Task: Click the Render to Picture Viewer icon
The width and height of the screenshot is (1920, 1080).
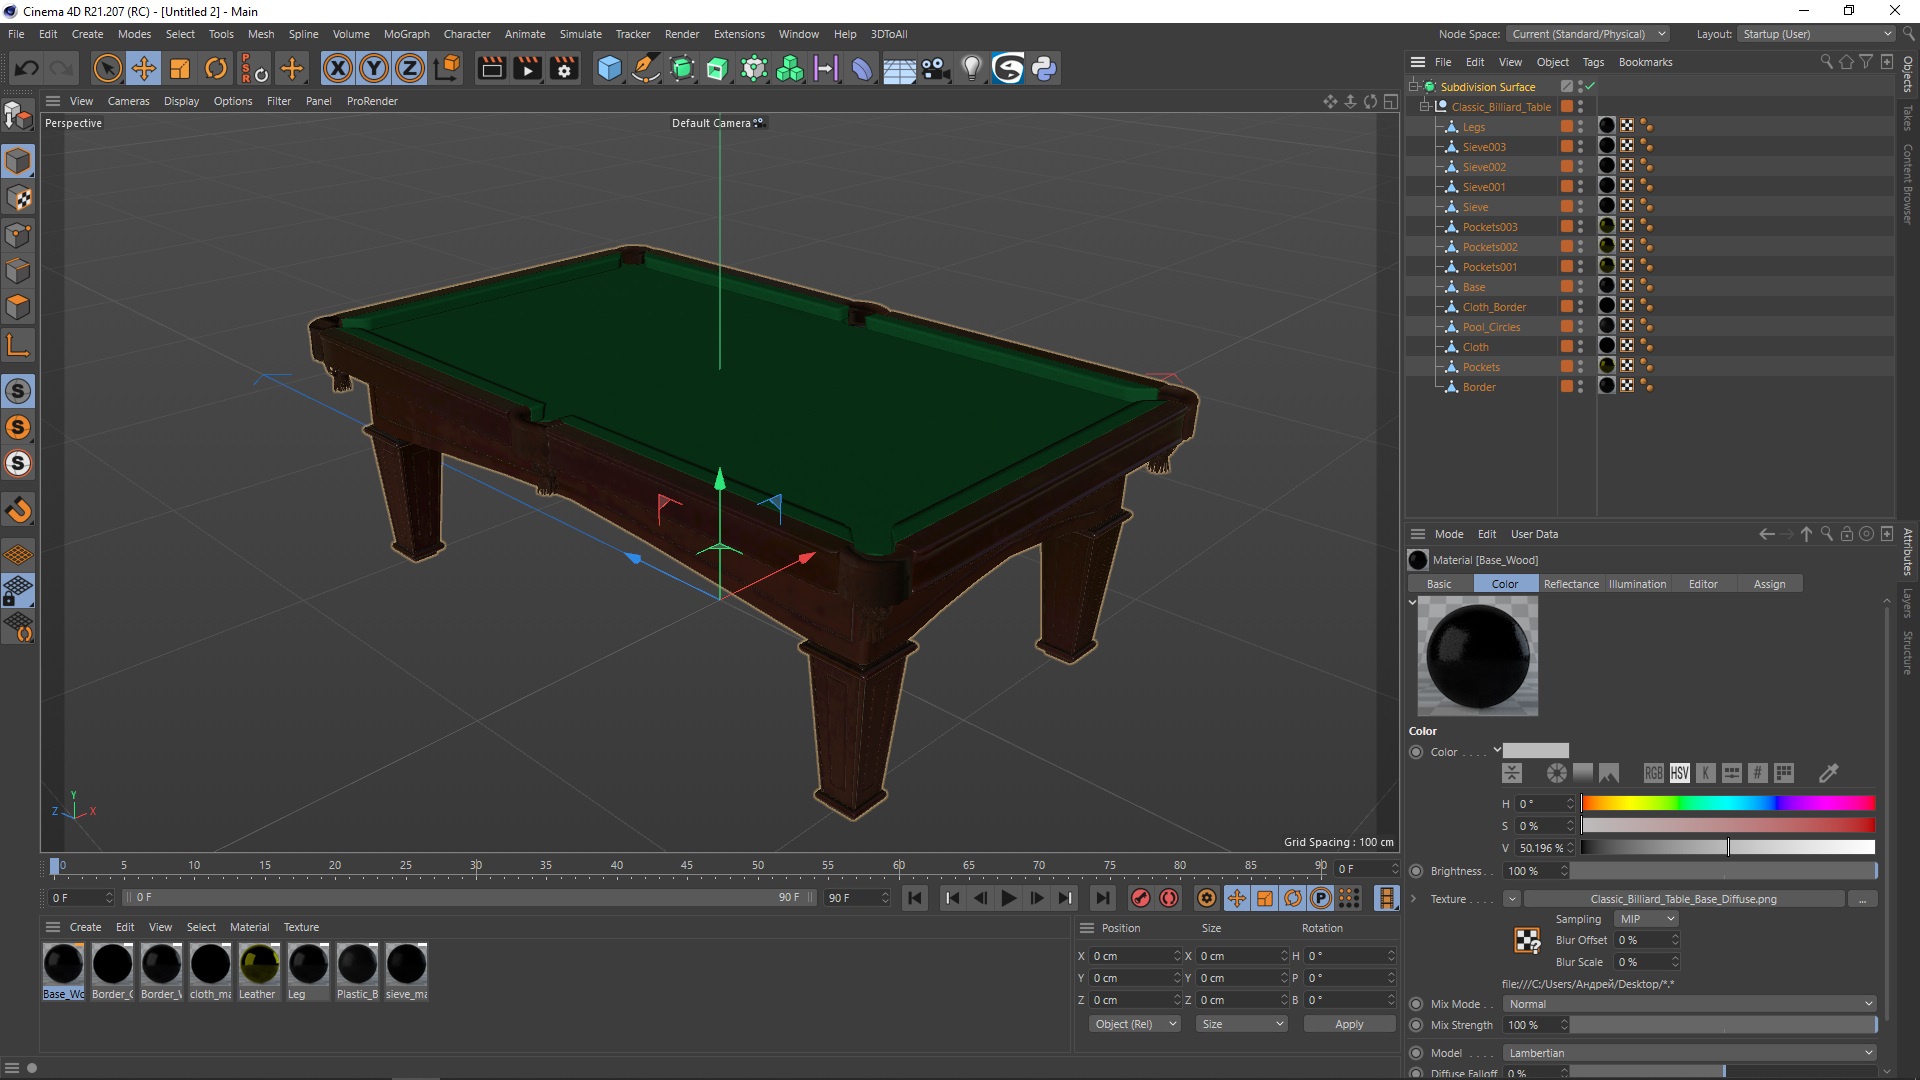Action: pyautogui.click(x=527, y=68)
